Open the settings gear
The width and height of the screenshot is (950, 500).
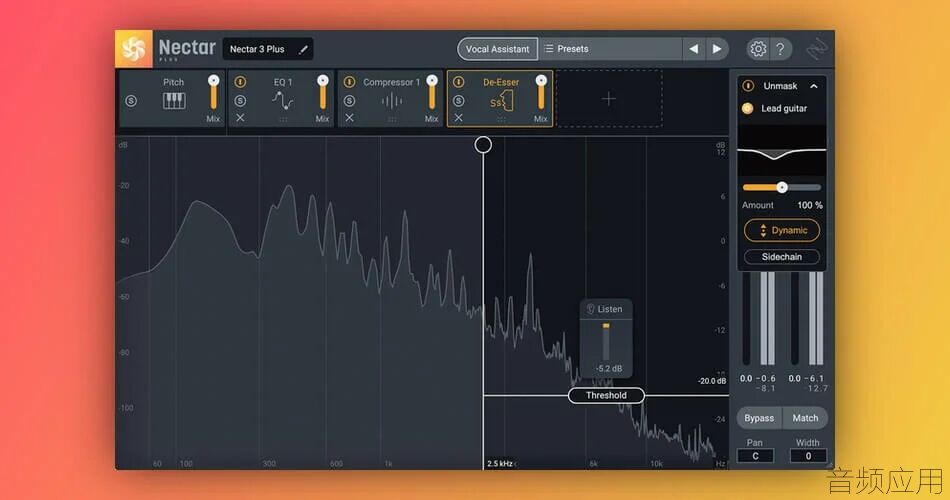click(x=758, y=49)
